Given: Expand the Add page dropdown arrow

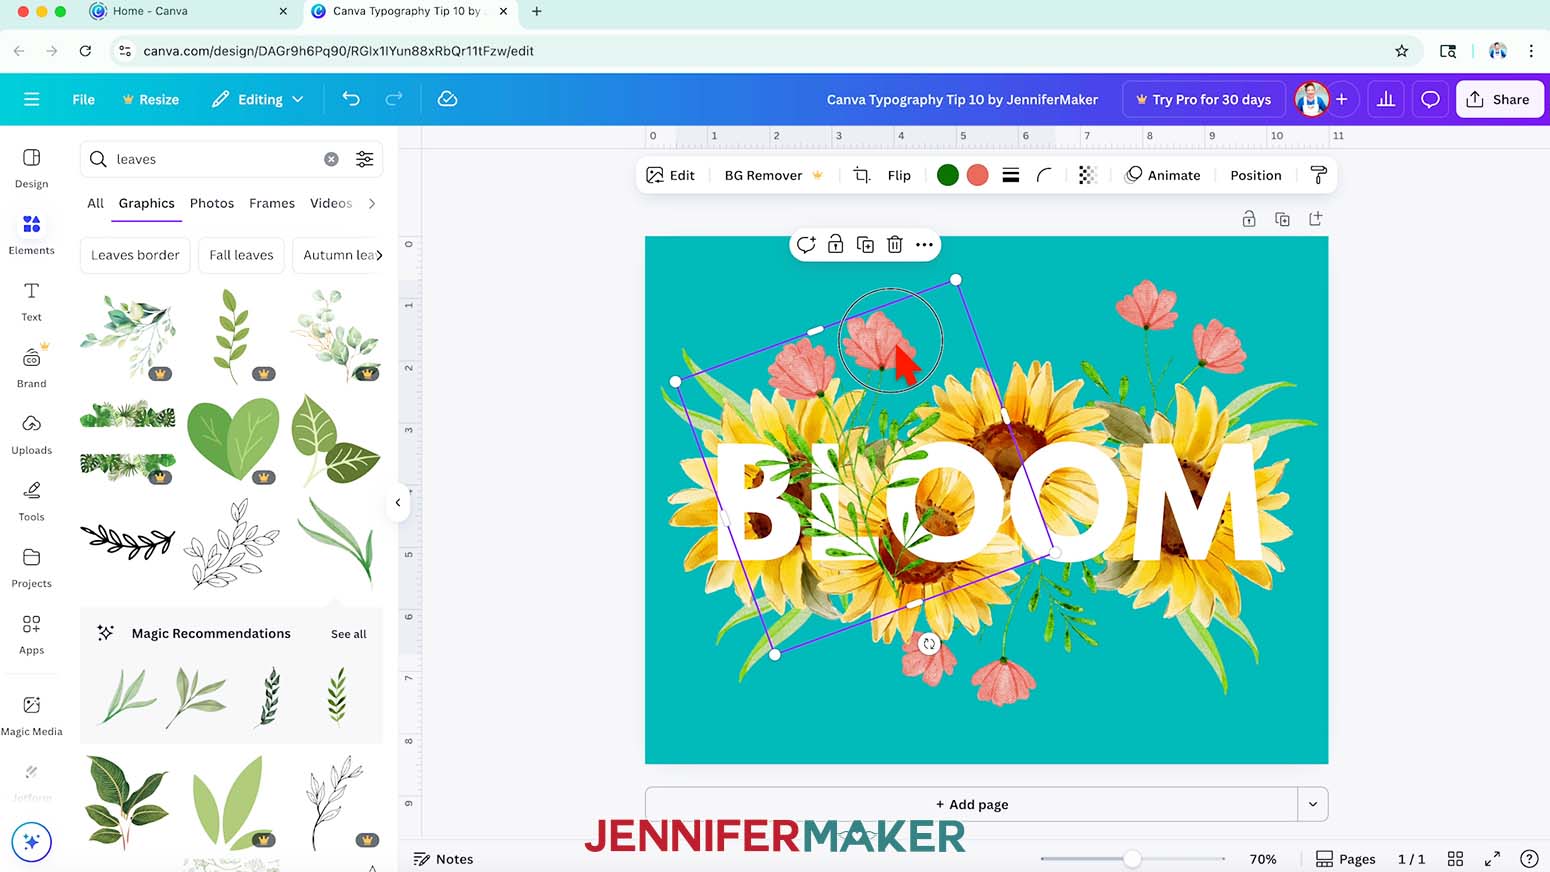Looking at the screenshot, I should pos(1313,804).
